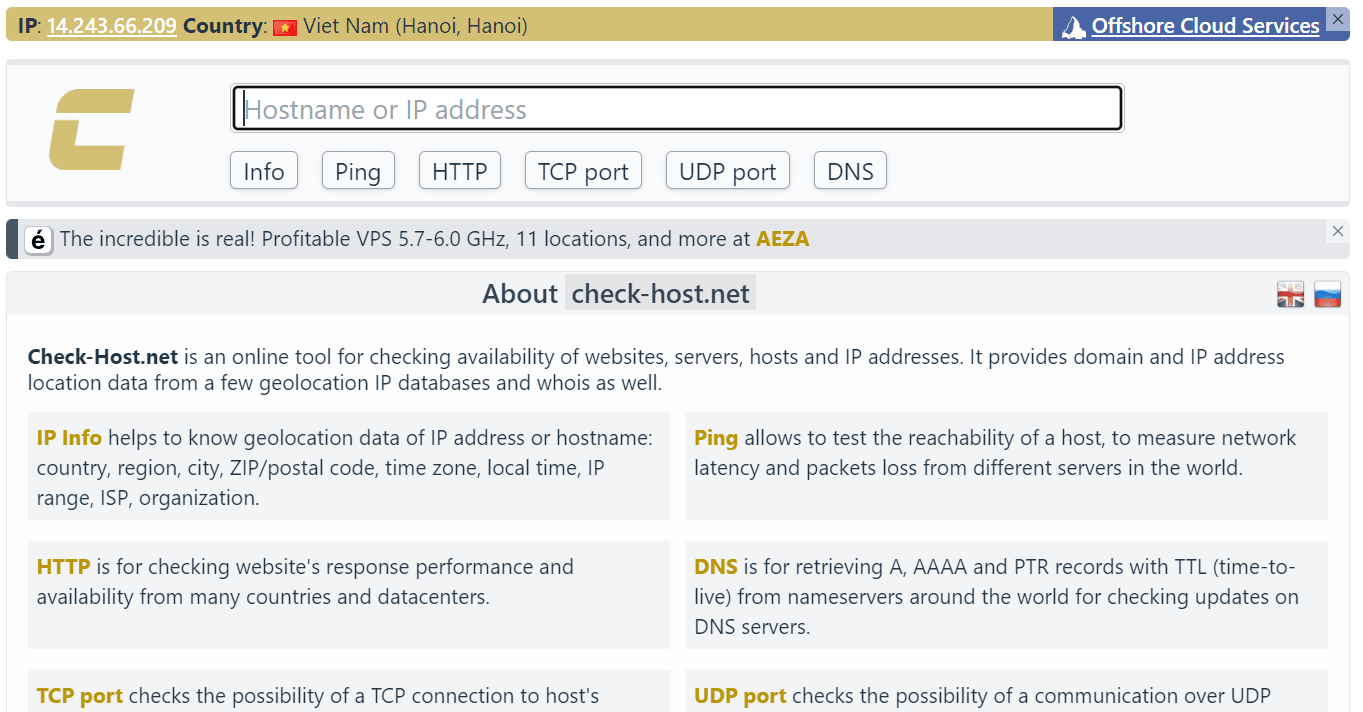This screenshot has width=1363, height=712.
Task: Open the UDP port description link
Action: tap(740, 696)
